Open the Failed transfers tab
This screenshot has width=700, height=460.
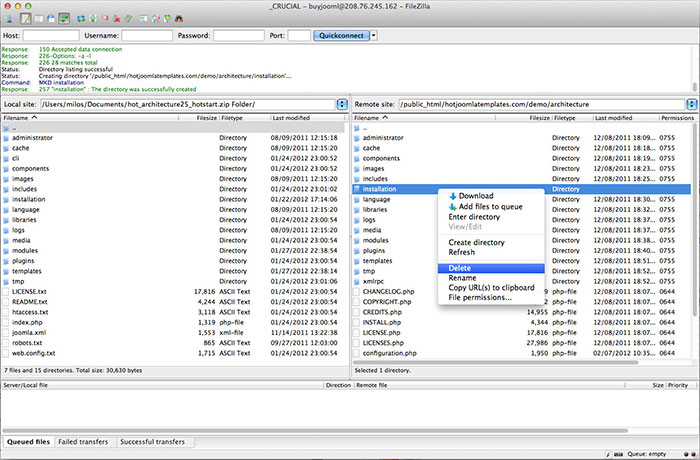coord(83,442)
